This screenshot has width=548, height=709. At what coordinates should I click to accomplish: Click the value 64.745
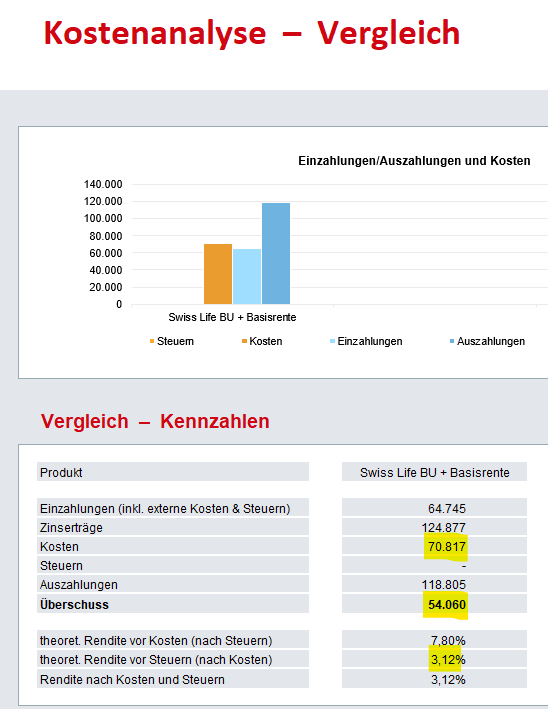[447, 509]
